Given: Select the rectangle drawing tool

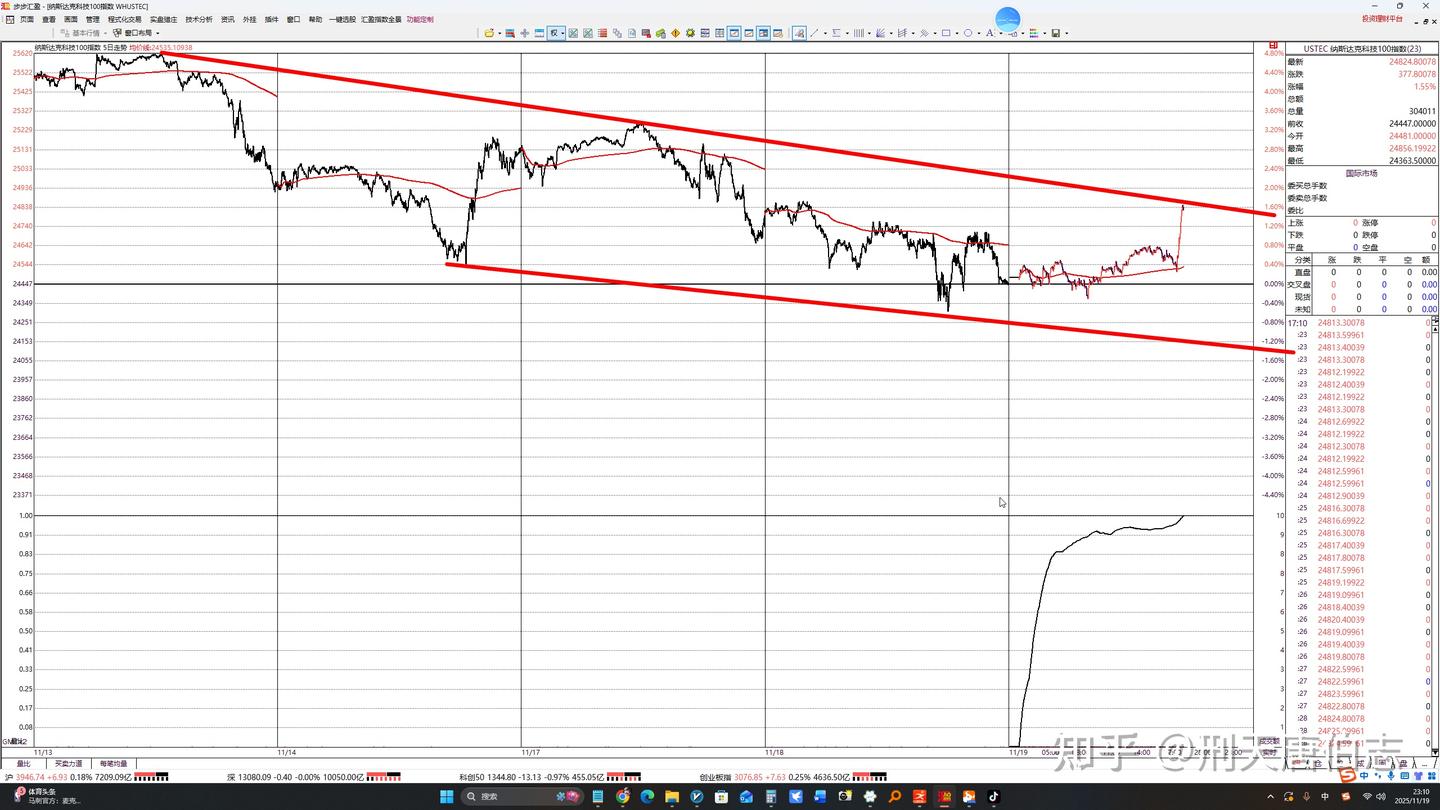Looking at the screenshot, I should click(946, 33).
